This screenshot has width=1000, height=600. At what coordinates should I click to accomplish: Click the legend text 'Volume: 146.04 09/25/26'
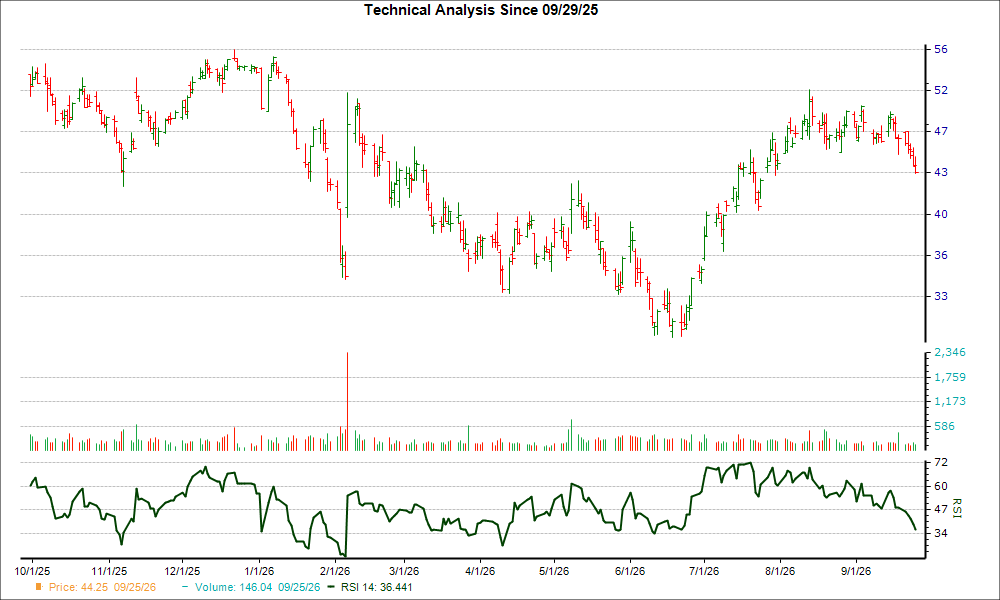[258, 587]
